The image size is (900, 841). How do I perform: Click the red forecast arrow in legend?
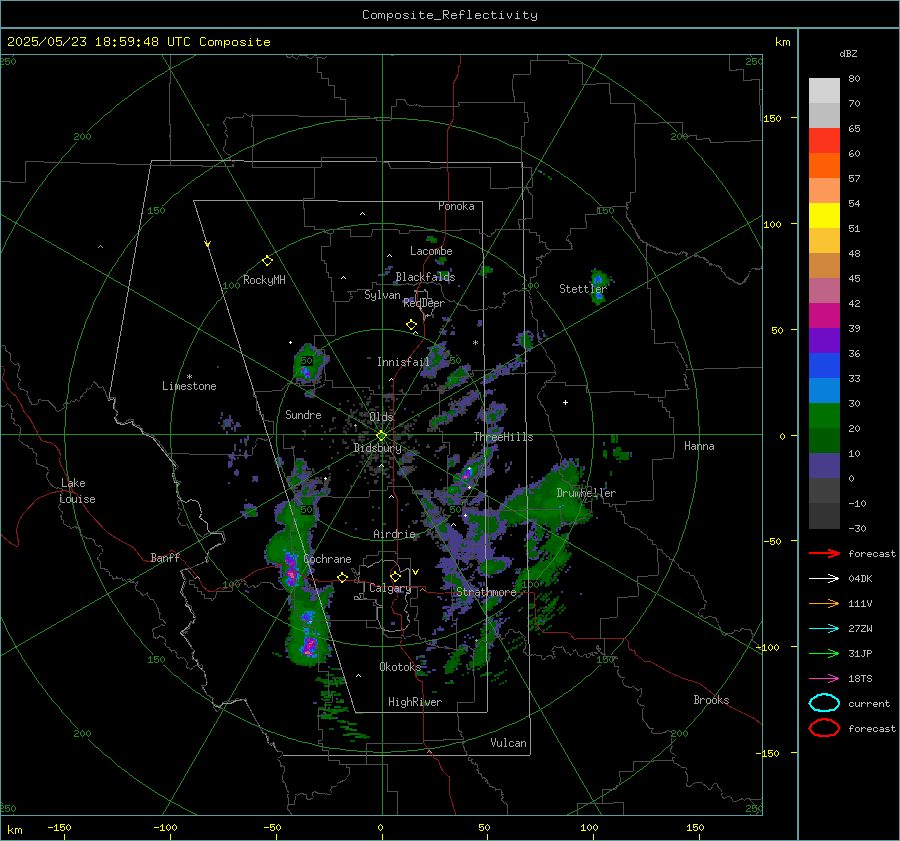coord(824,553)
